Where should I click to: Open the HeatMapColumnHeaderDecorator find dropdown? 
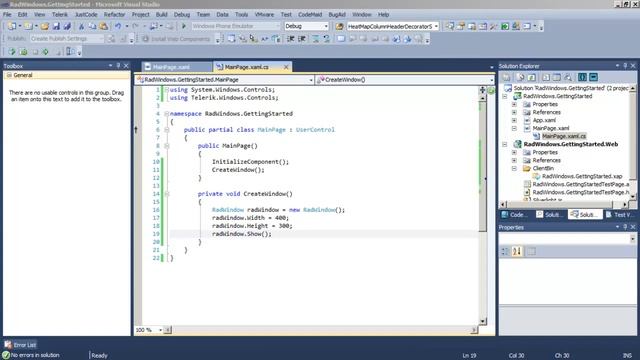[x=436, y=26]
